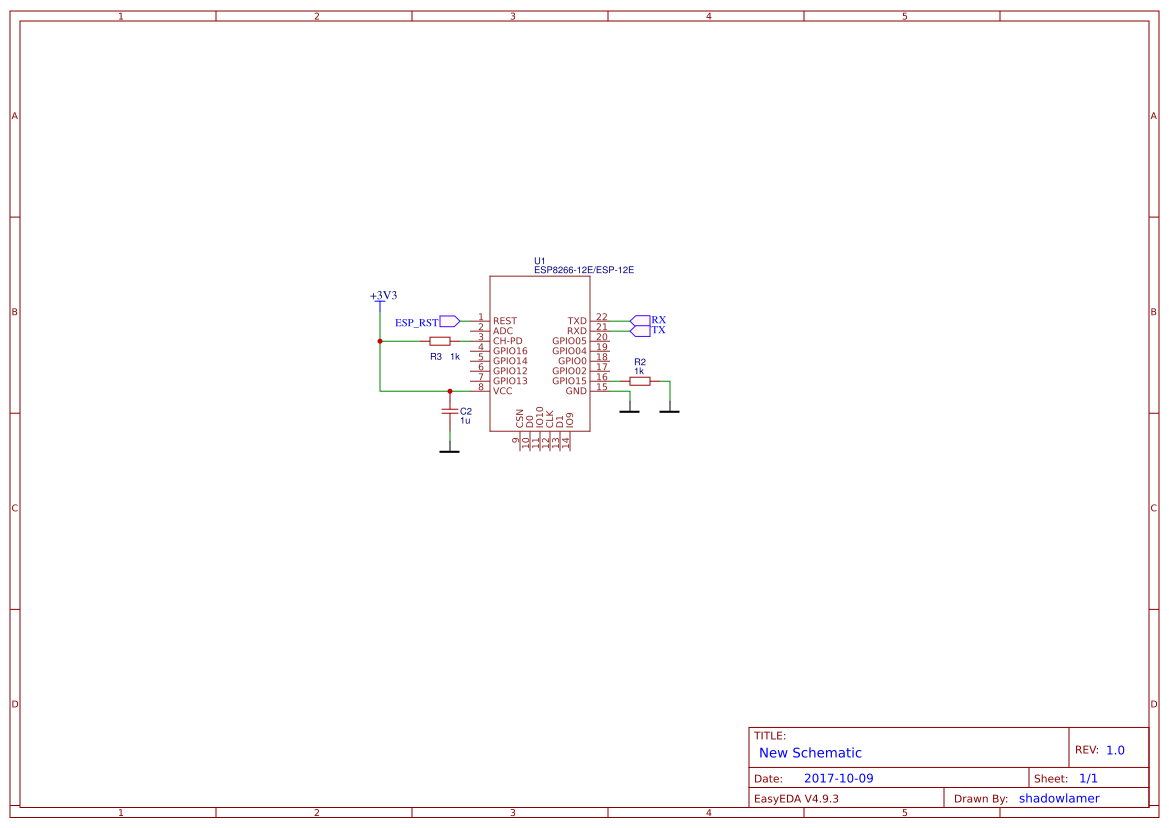Viewport: 1169px width, 828px height.
Task: Click the TXD pin label
Action: click(575, 321)
